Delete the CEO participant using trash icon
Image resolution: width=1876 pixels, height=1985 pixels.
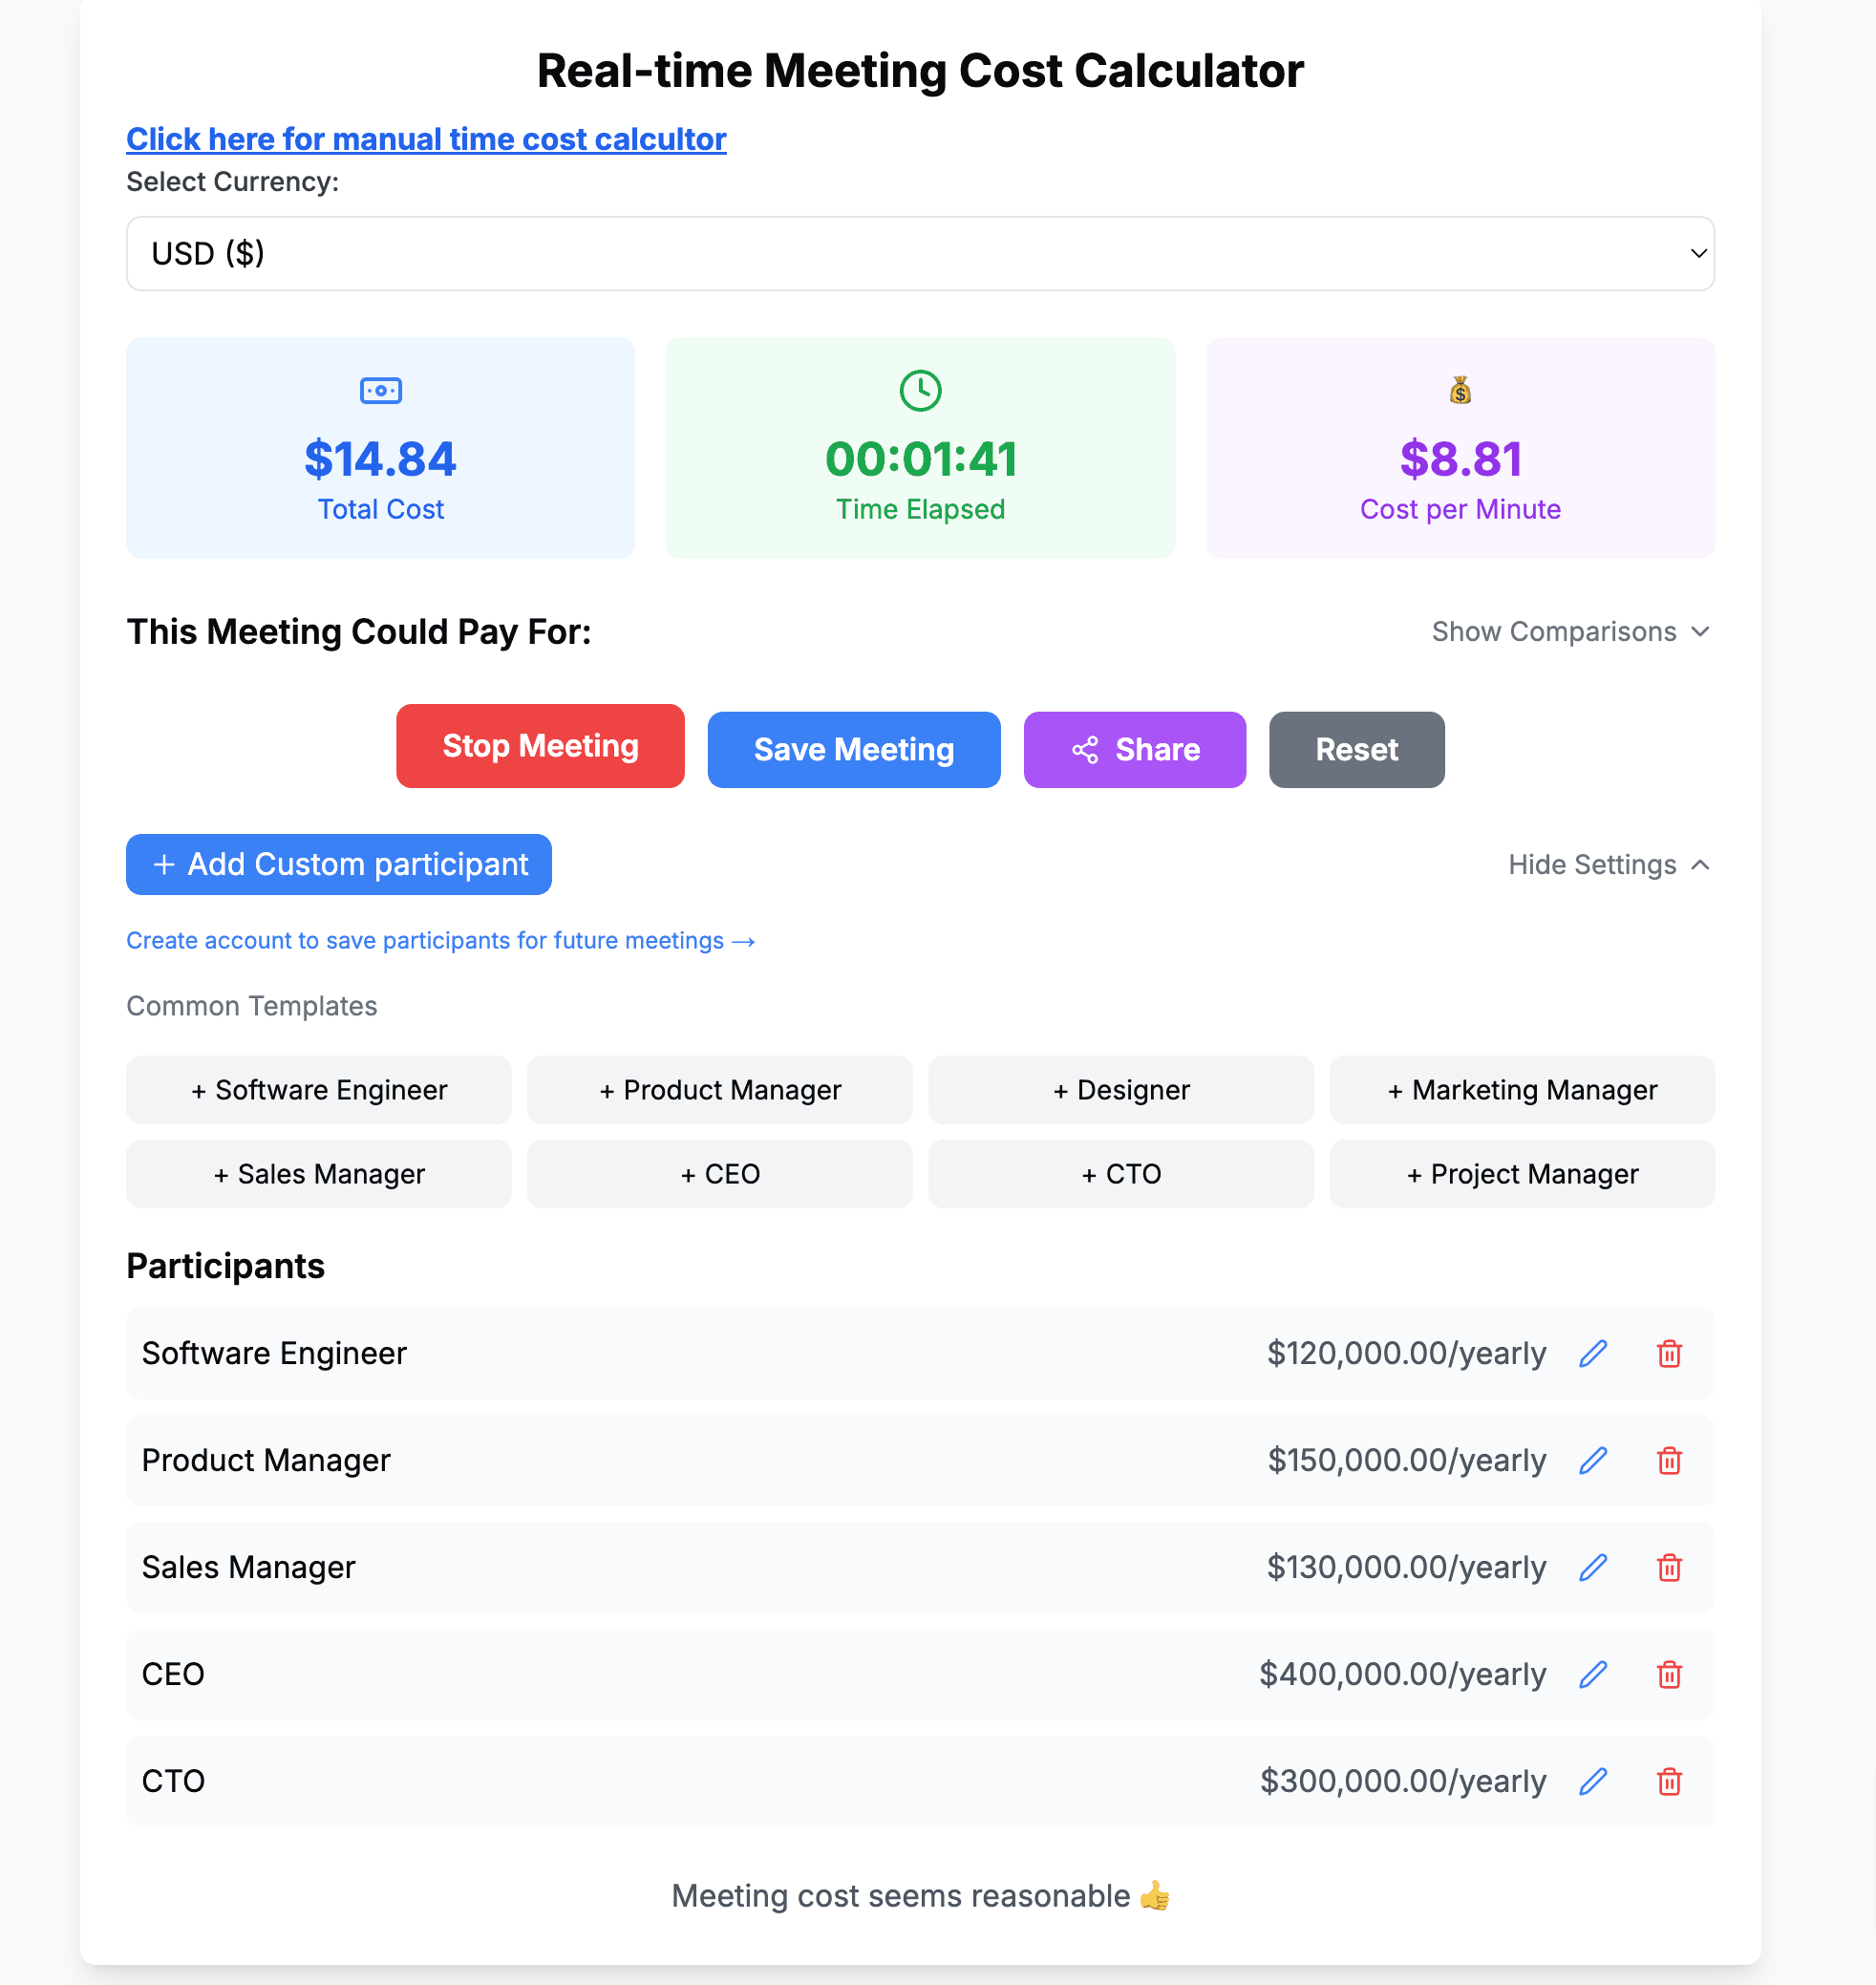pos(1670,1674)
